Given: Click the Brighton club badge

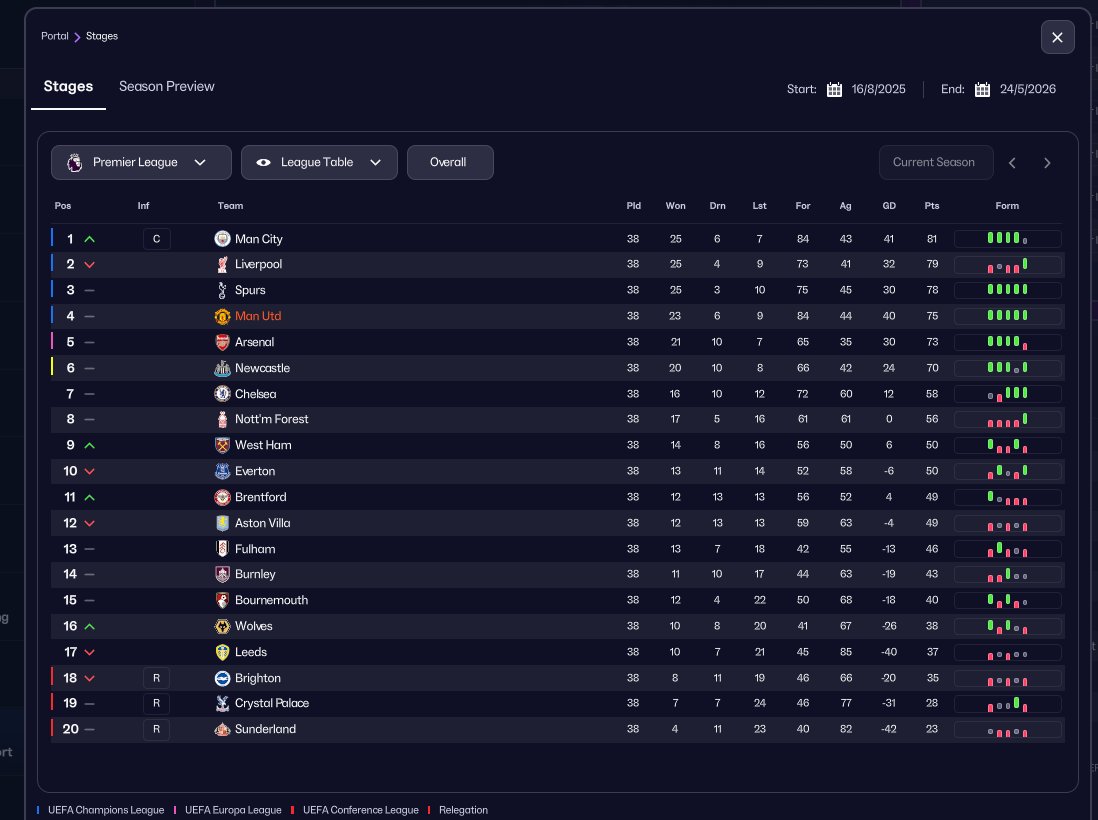Looking at the screenshot, I should coord(222,677).
